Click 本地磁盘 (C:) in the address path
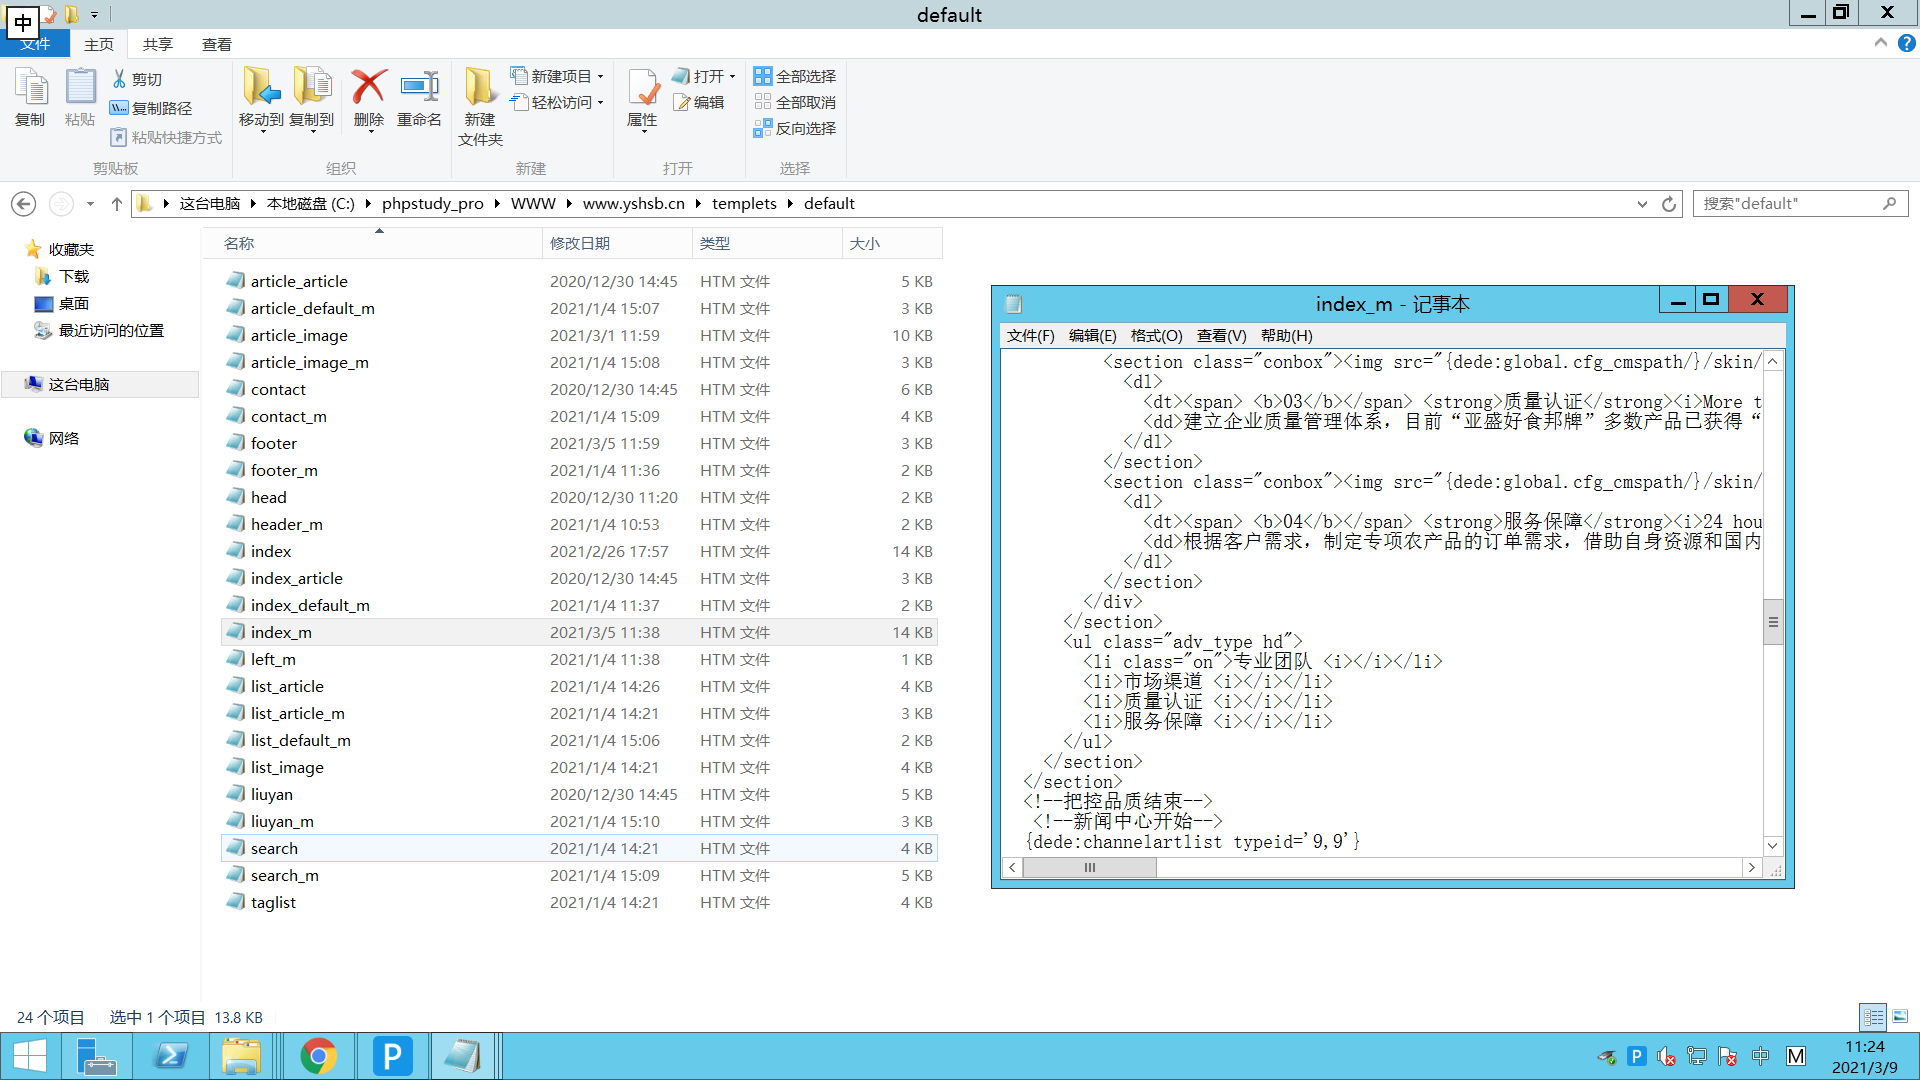Image resolution: width=1920 pixels, height=1080 pixels. click(311, 204)
